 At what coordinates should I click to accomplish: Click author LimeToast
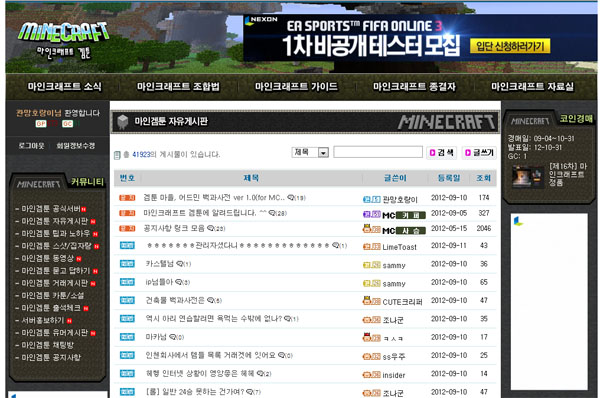pos(399,247)
